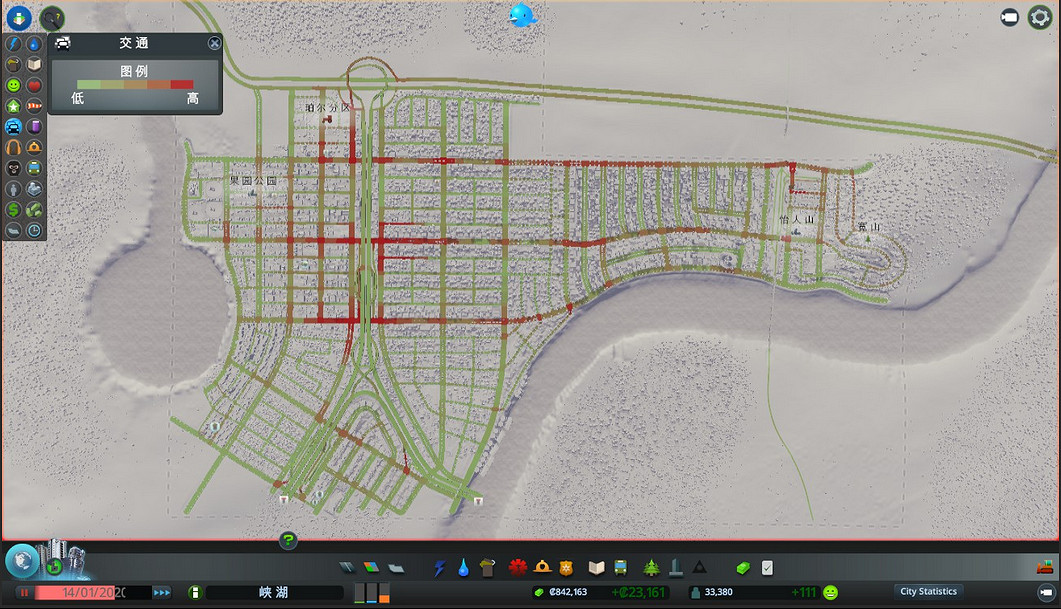Toggle the free camera mode button
Viewport: 1061px width, 609px height.
pos(1010,17)
